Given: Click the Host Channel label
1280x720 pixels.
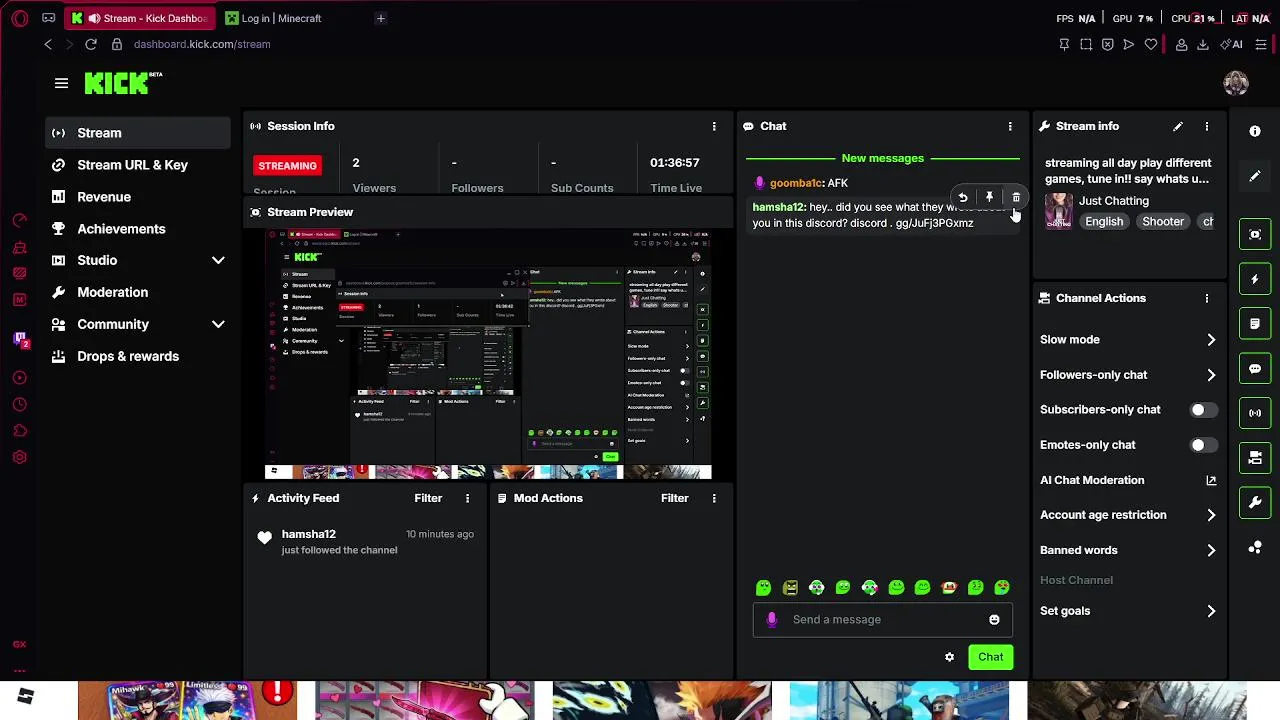Looking at the screenshot, I should point(1076,580).
